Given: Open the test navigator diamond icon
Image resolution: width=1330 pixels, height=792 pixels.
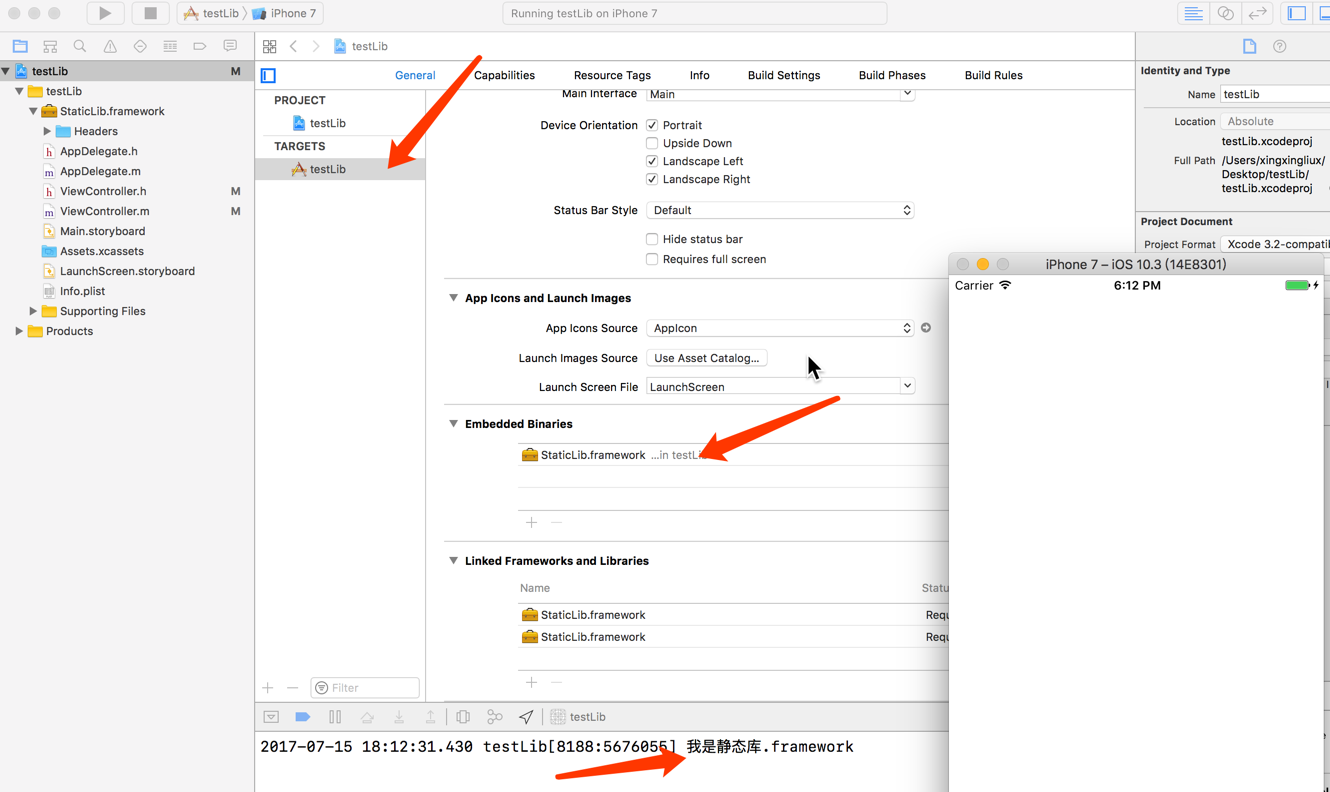Looking at the screenshot, I should pos(140,46).
